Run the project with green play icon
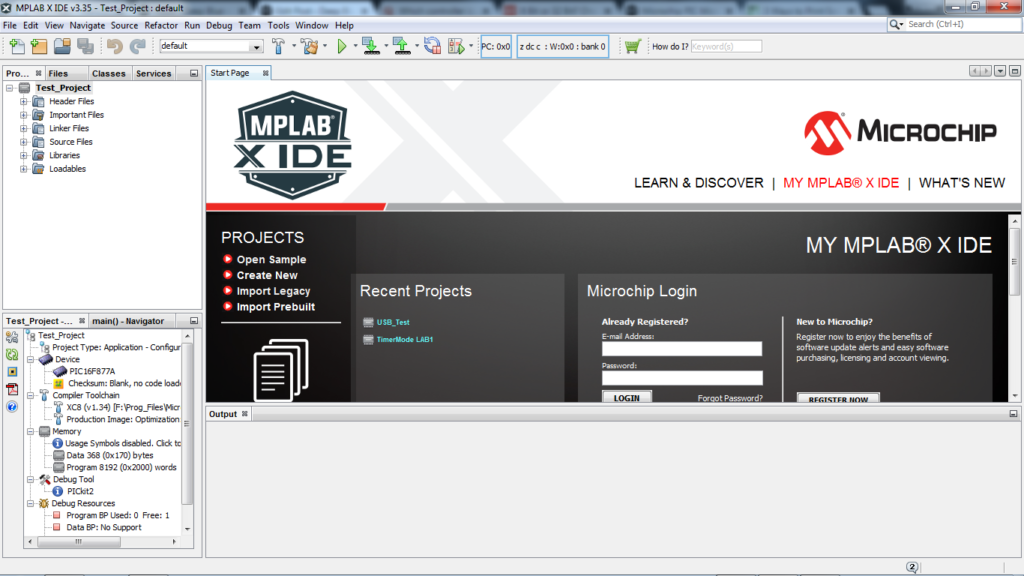 (341, 46)
